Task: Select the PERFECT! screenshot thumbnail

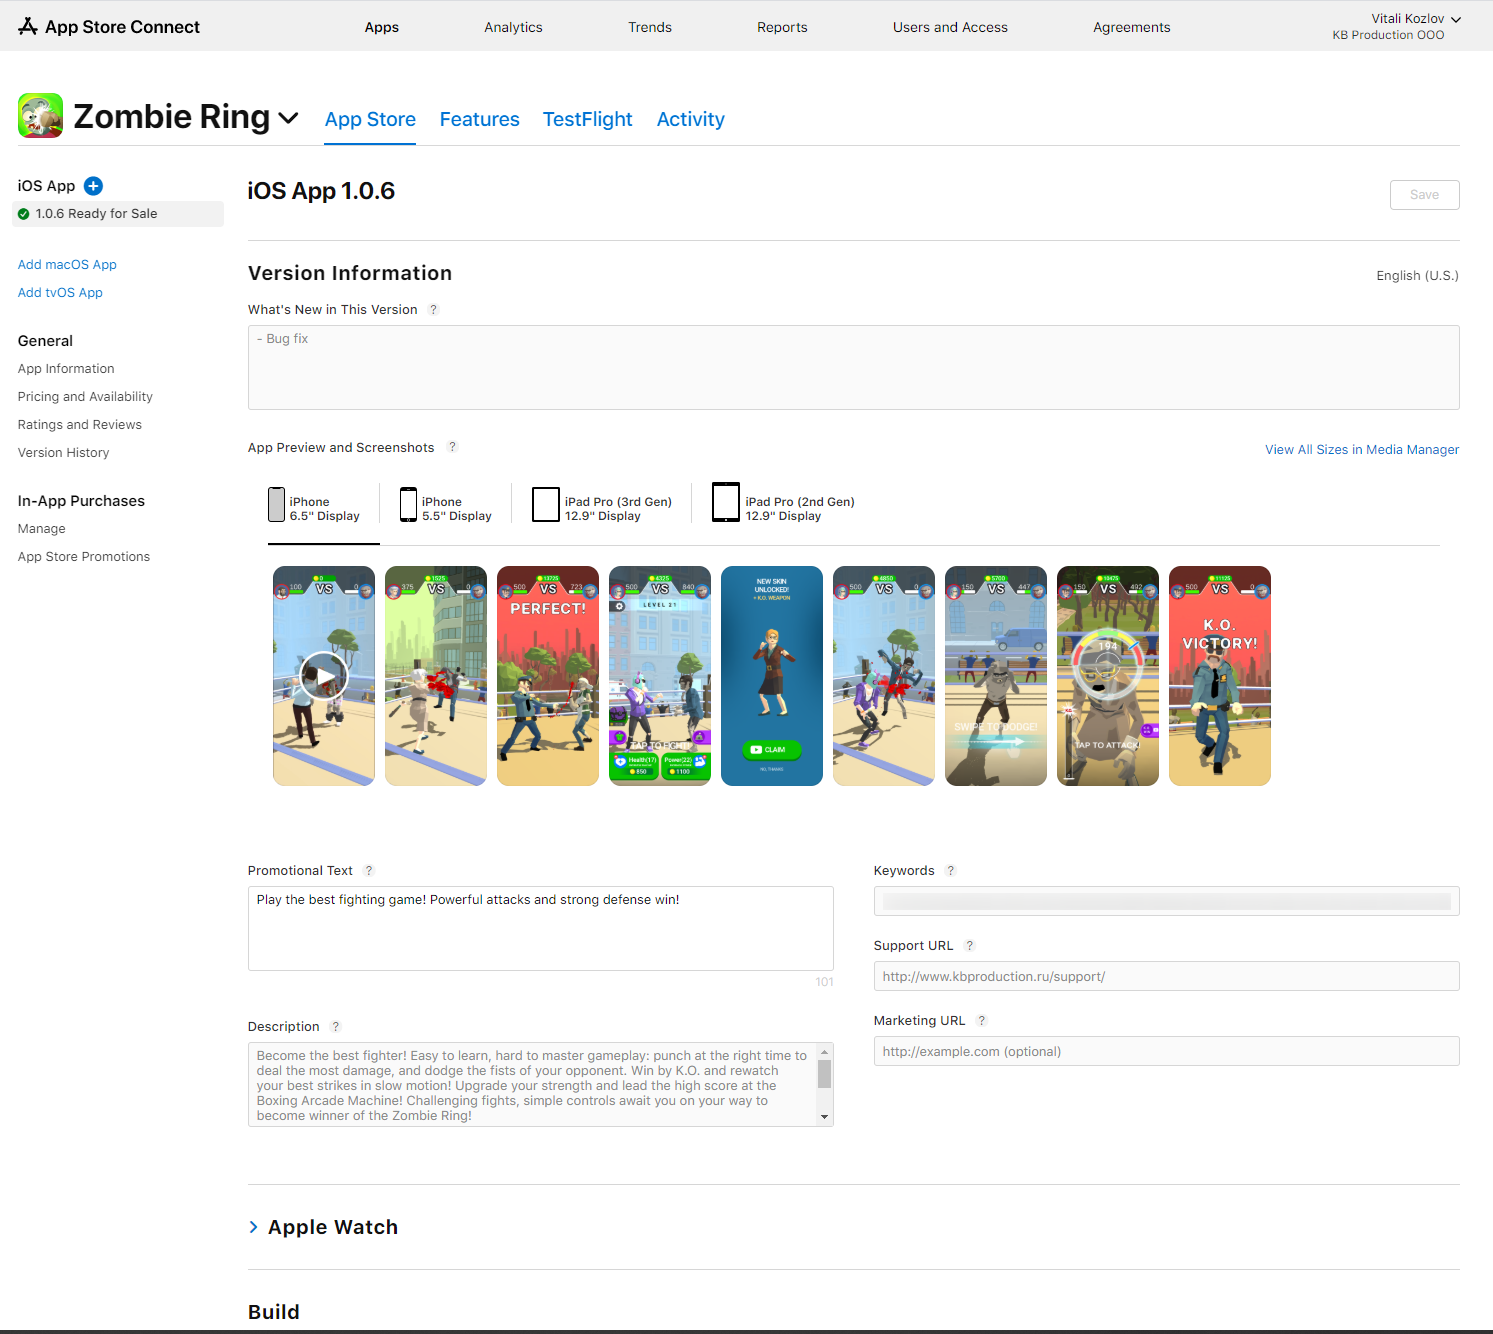Action: pos(548,676)
